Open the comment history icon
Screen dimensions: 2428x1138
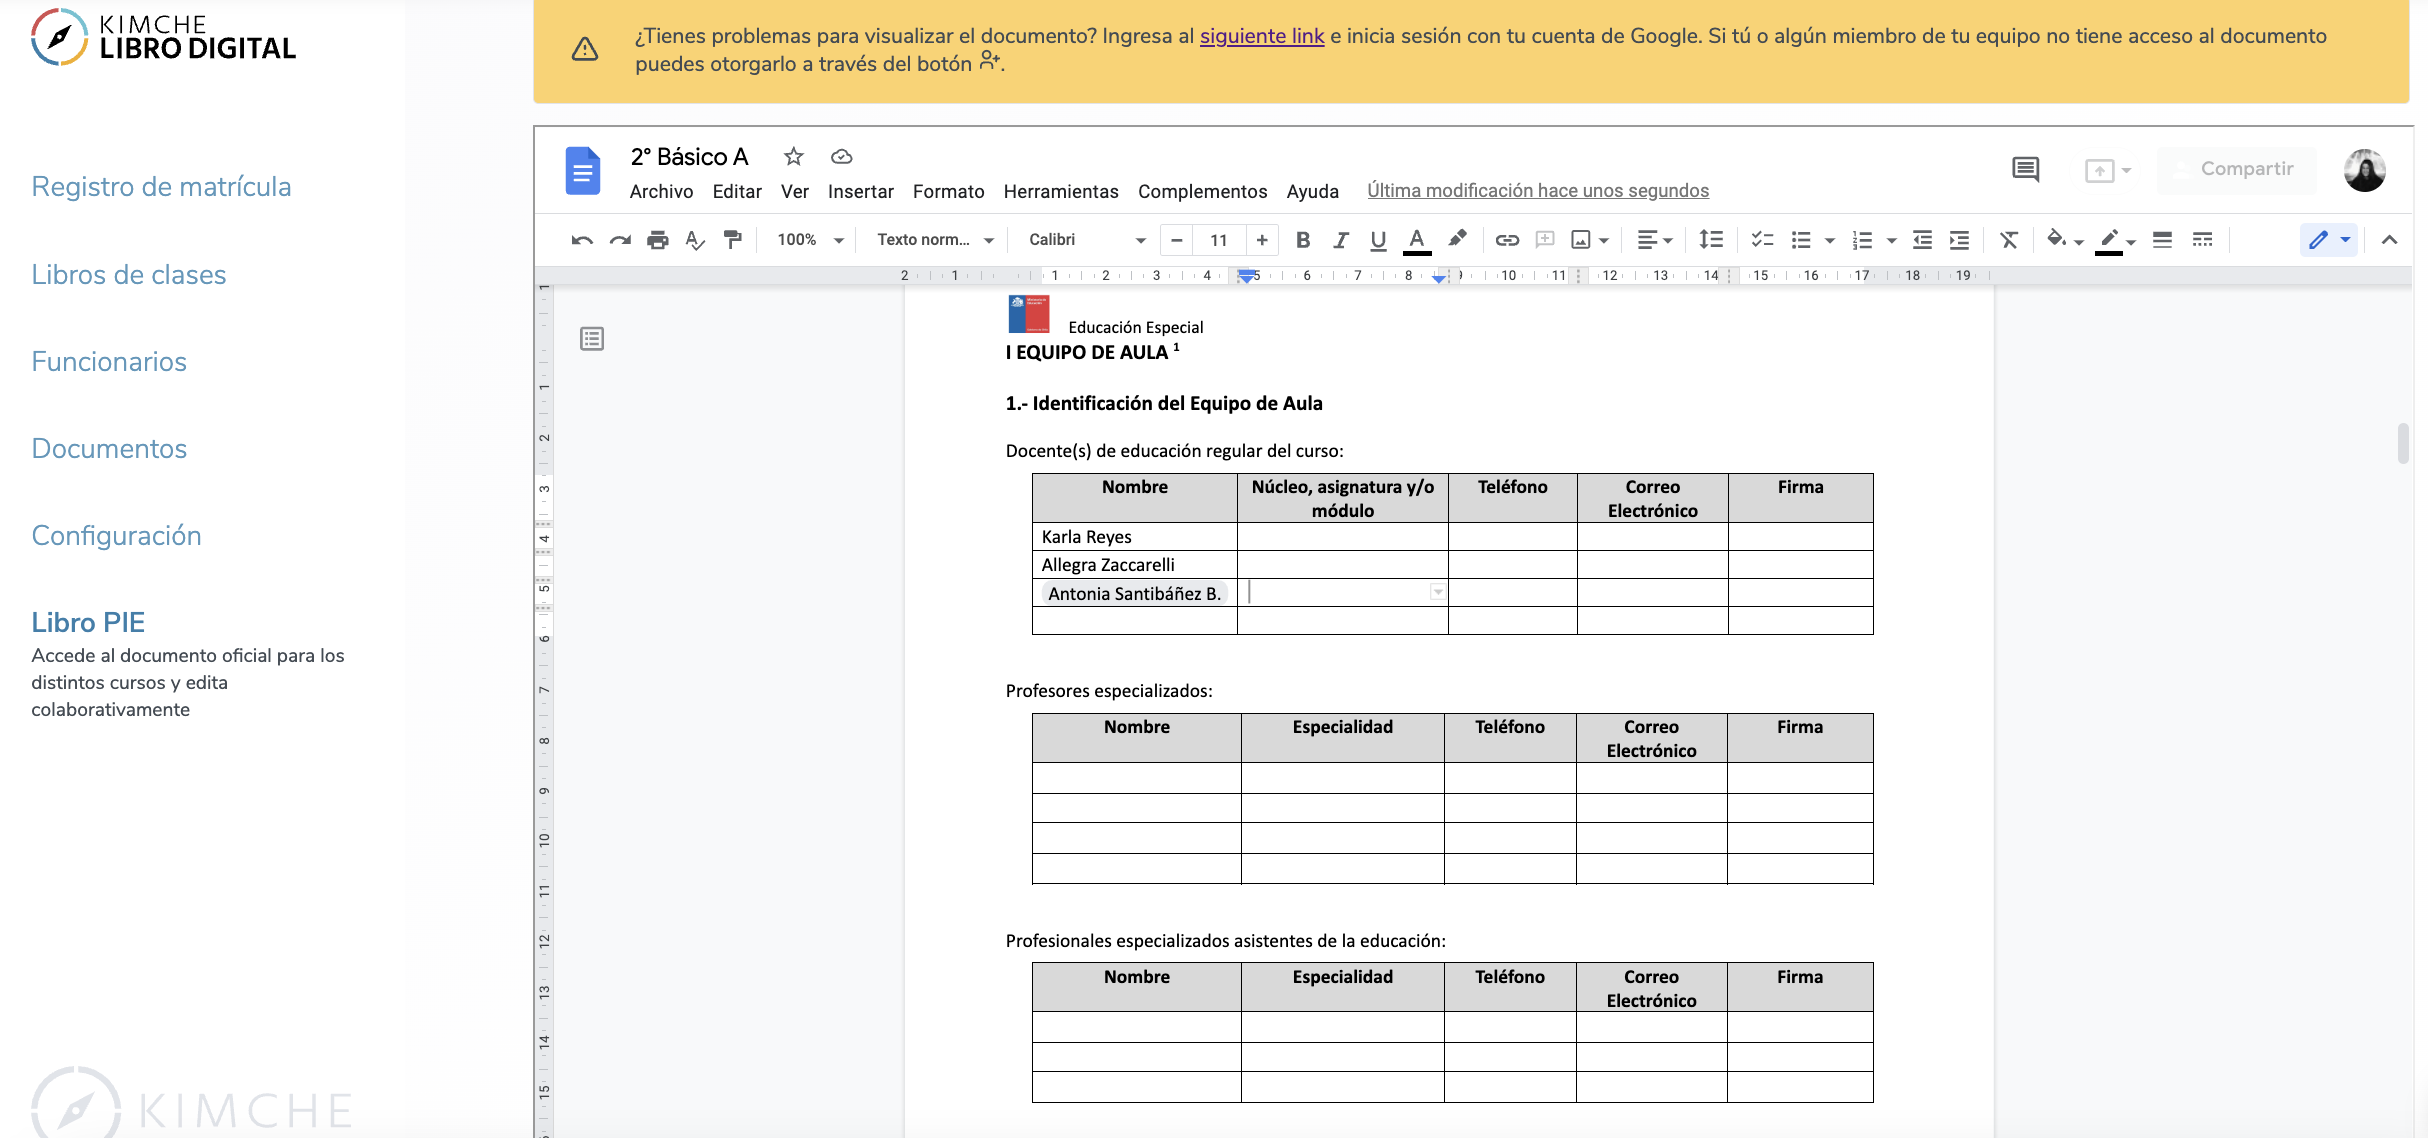pos(2025,169)
